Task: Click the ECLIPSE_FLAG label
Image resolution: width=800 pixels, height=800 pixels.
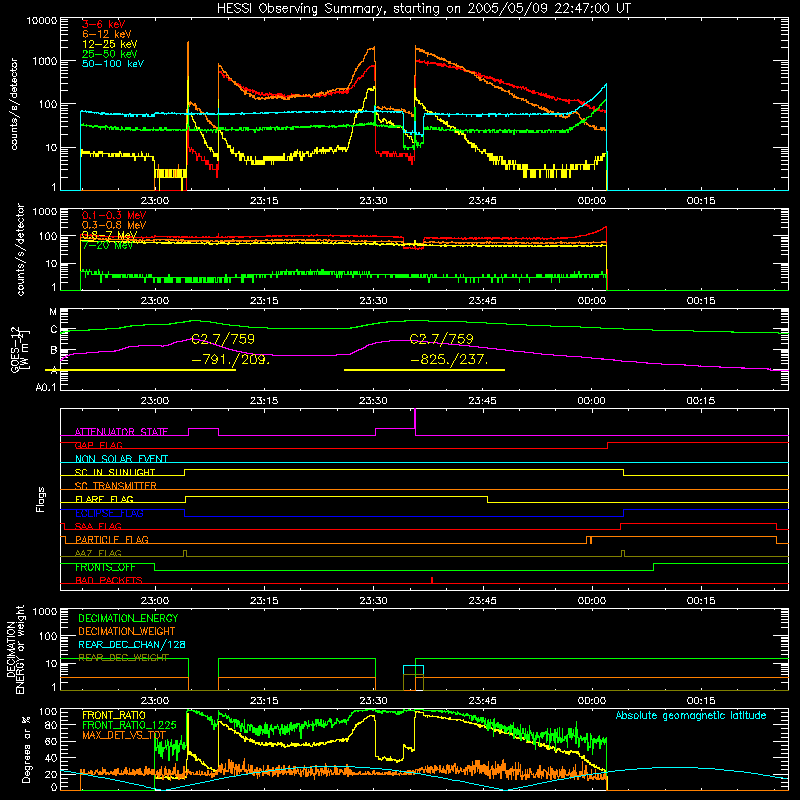Action: (x=109, y=513)
